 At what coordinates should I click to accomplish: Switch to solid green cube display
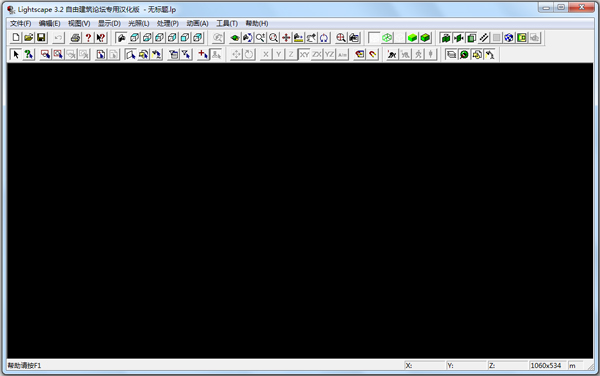coord(412,37)
